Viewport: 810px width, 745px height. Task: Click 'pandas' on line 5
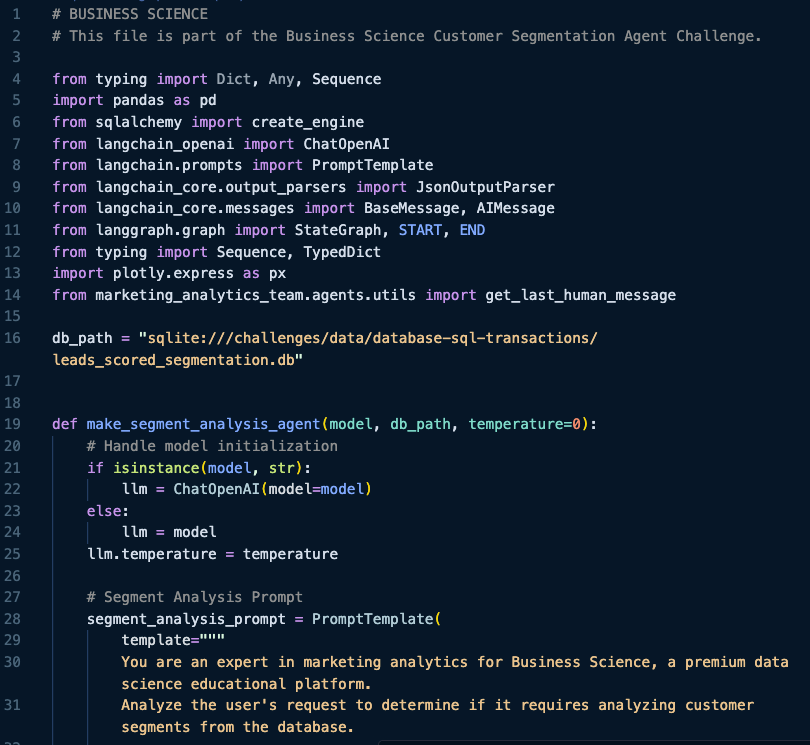pos(138,100)
